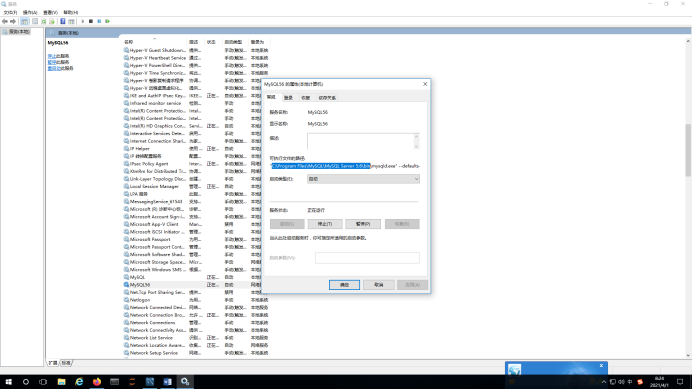Open the Log On tab in dialog

[288, 98]
